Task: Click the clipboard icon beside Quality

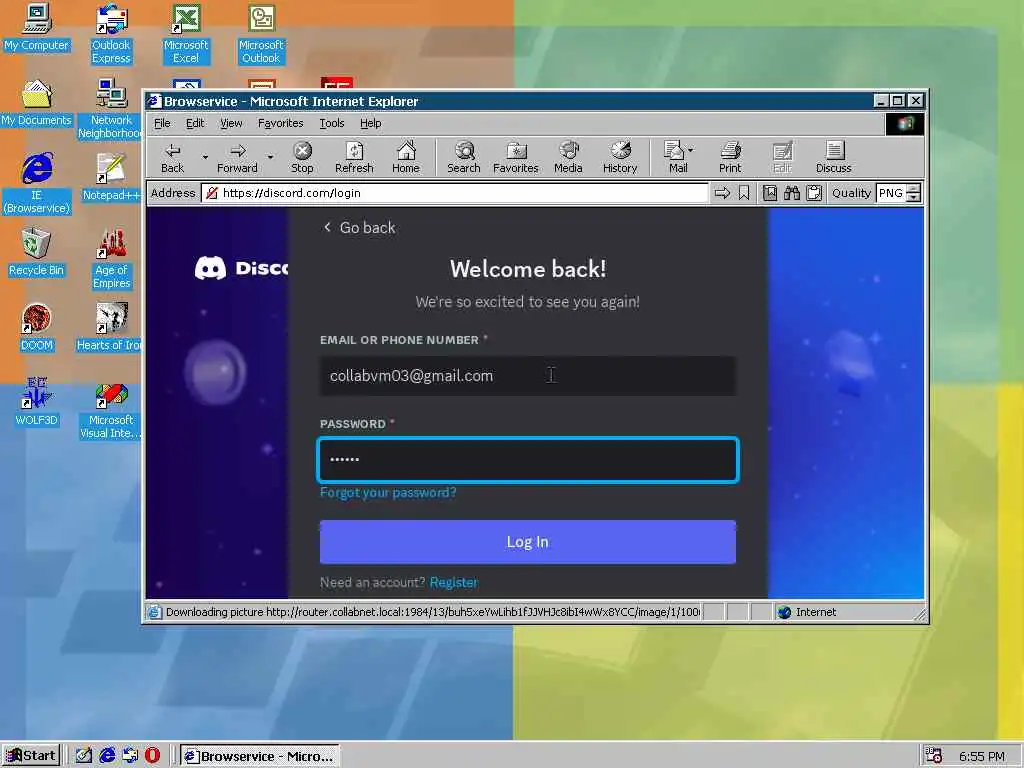Action: tap(814, 193)
